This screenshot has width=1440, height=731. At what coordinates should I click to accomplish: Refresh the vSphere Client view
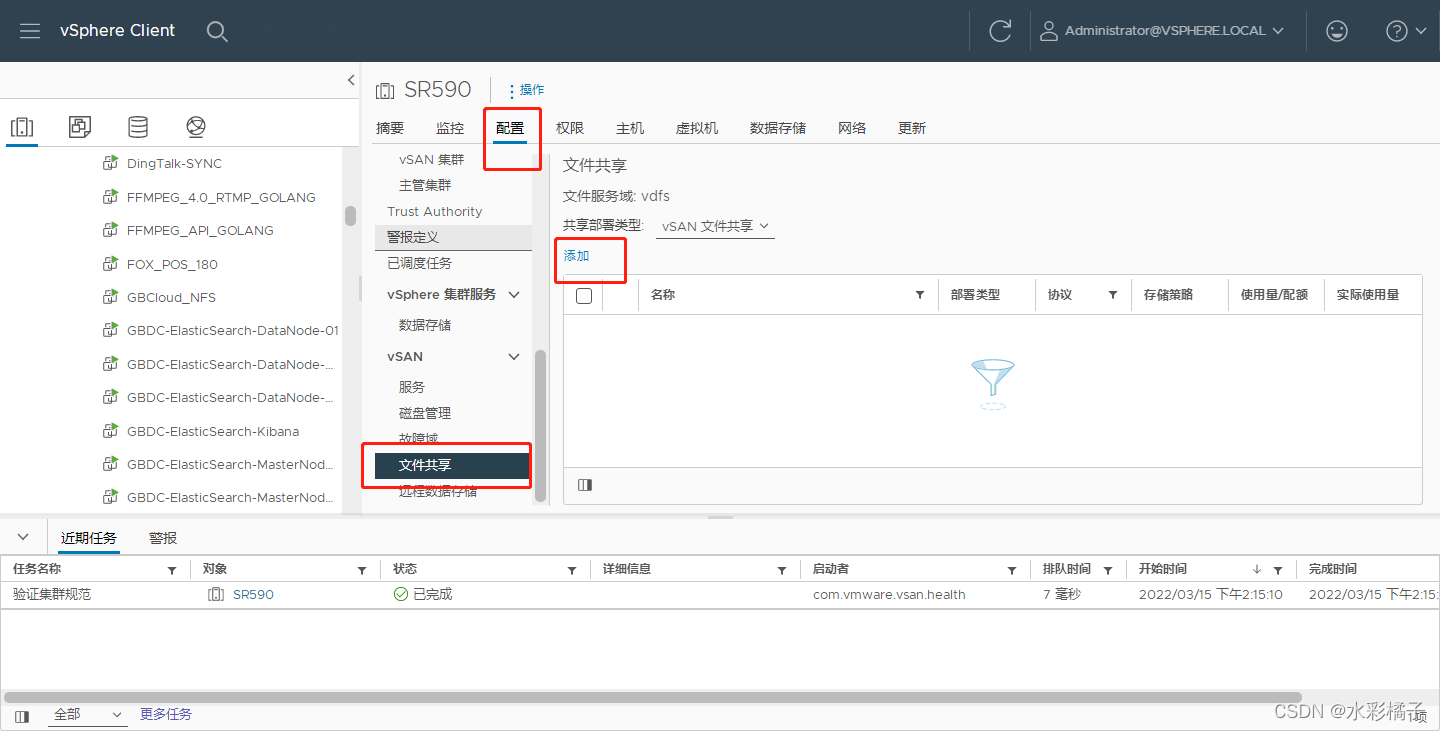point(1000,31)
